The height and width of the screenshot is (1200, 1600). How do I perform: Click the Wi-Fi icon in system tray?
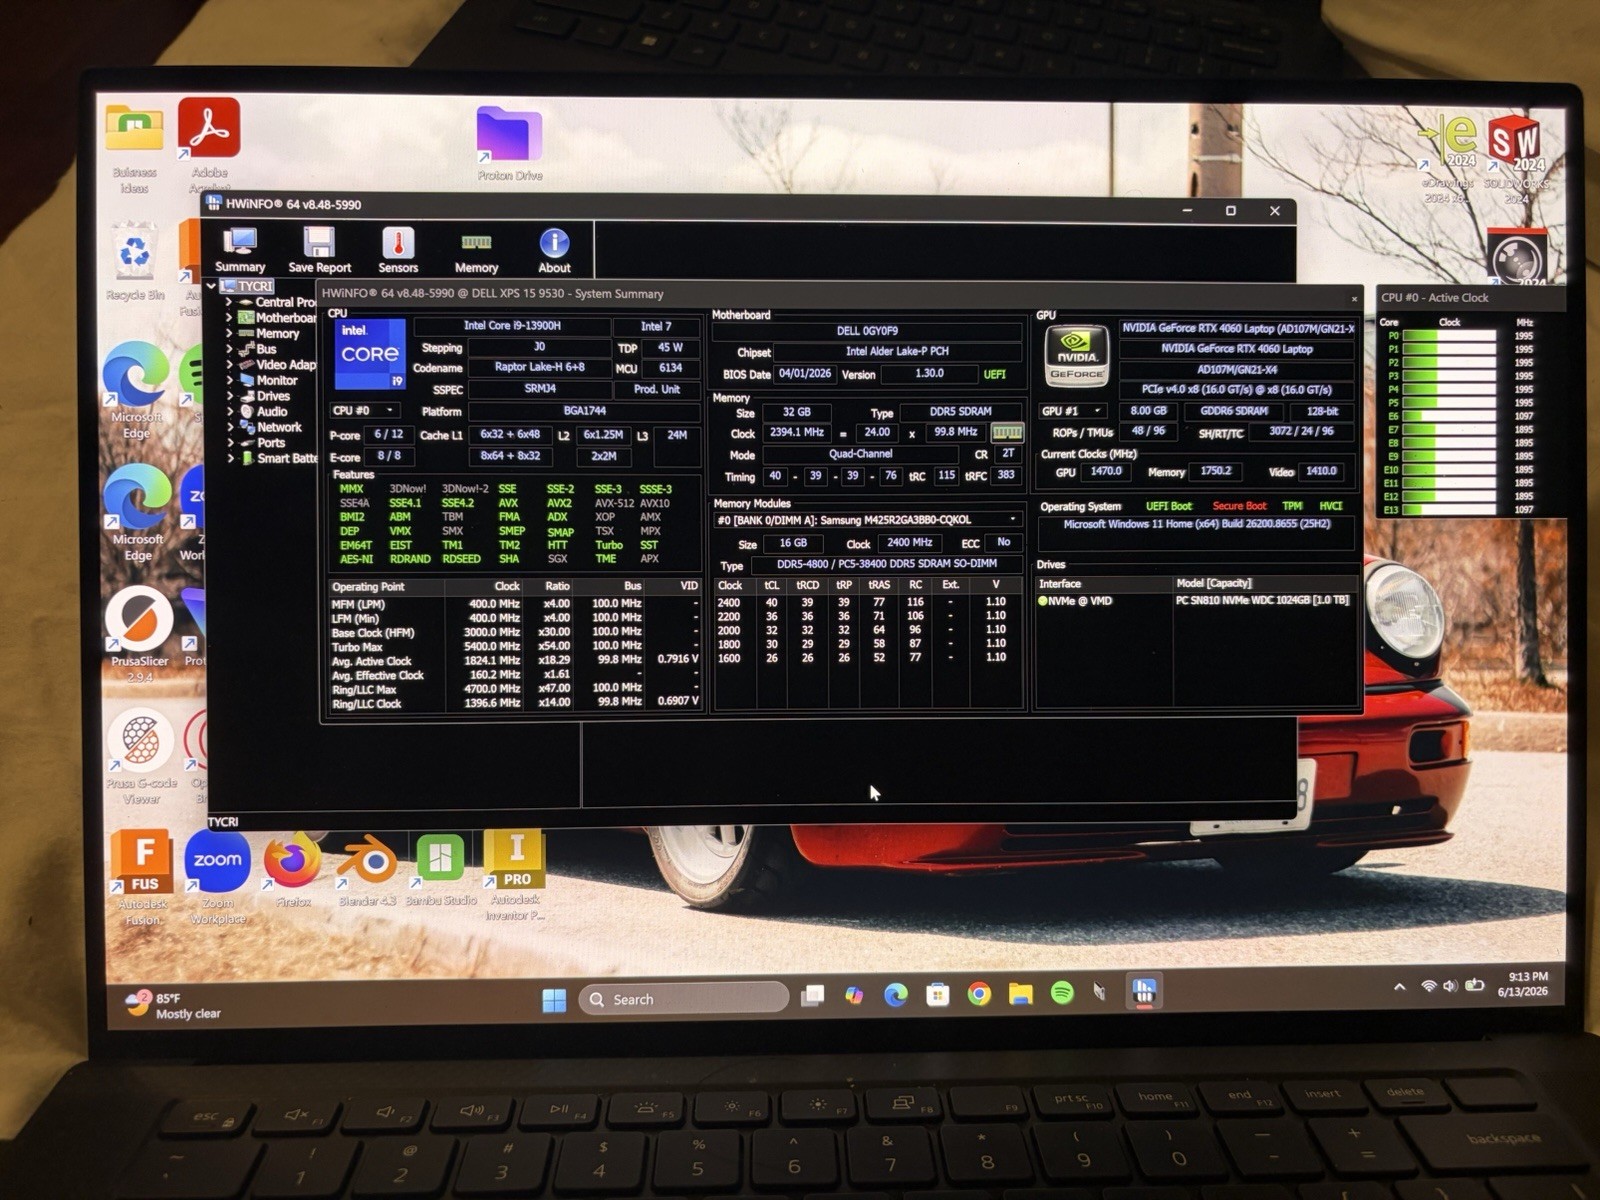pos(1428,986)
